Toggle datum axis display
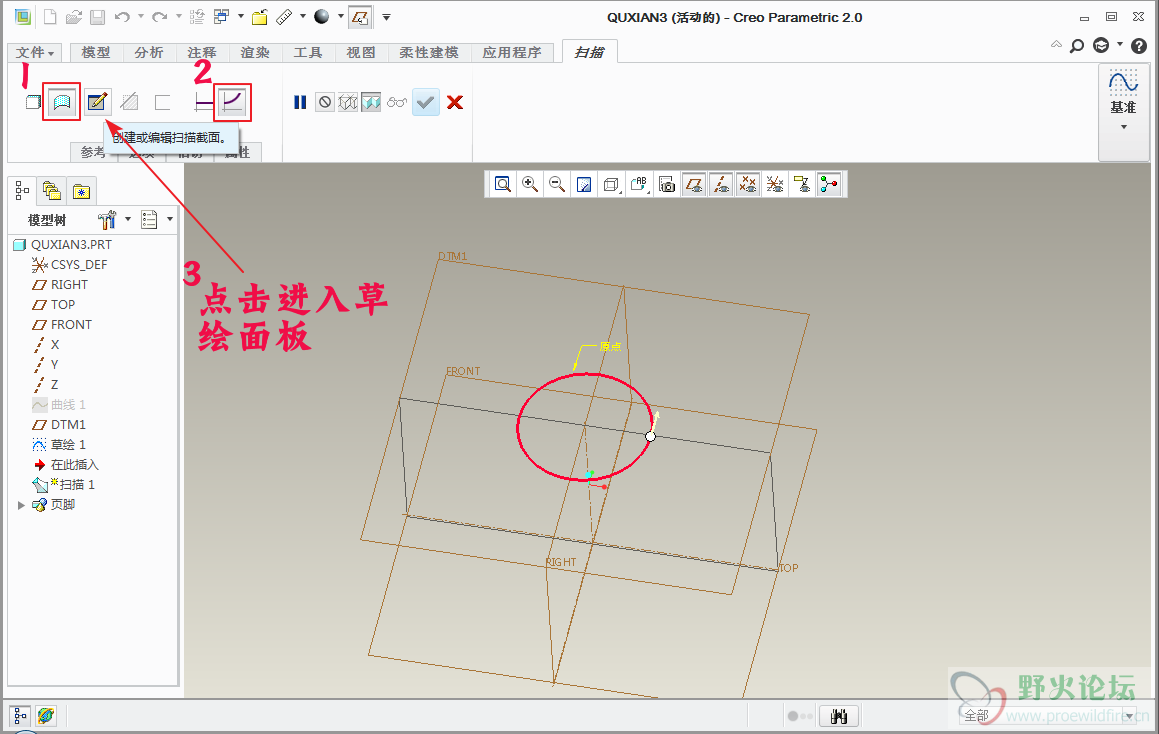This screenshot has width=1159, height=734. click(x=721, y=184)
